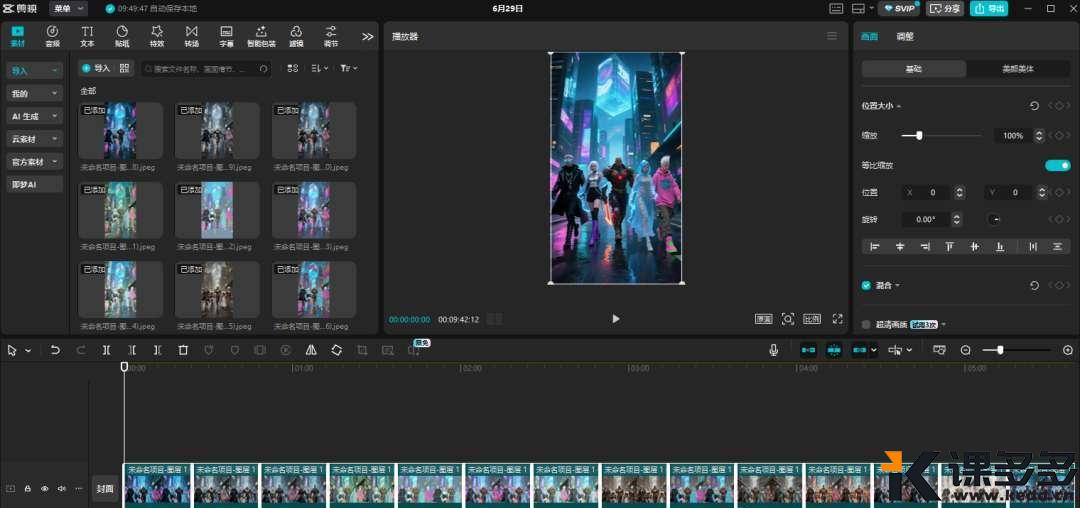1080x508 pixels.
Task: Open the layout switcher dropdown in title bar
Action: point(862,8)
